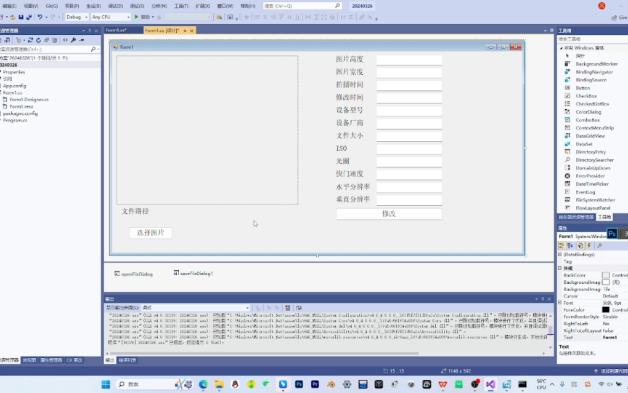Click the ISO text box on the form
The width and height of the screenshot is (628, 393).
409,149
